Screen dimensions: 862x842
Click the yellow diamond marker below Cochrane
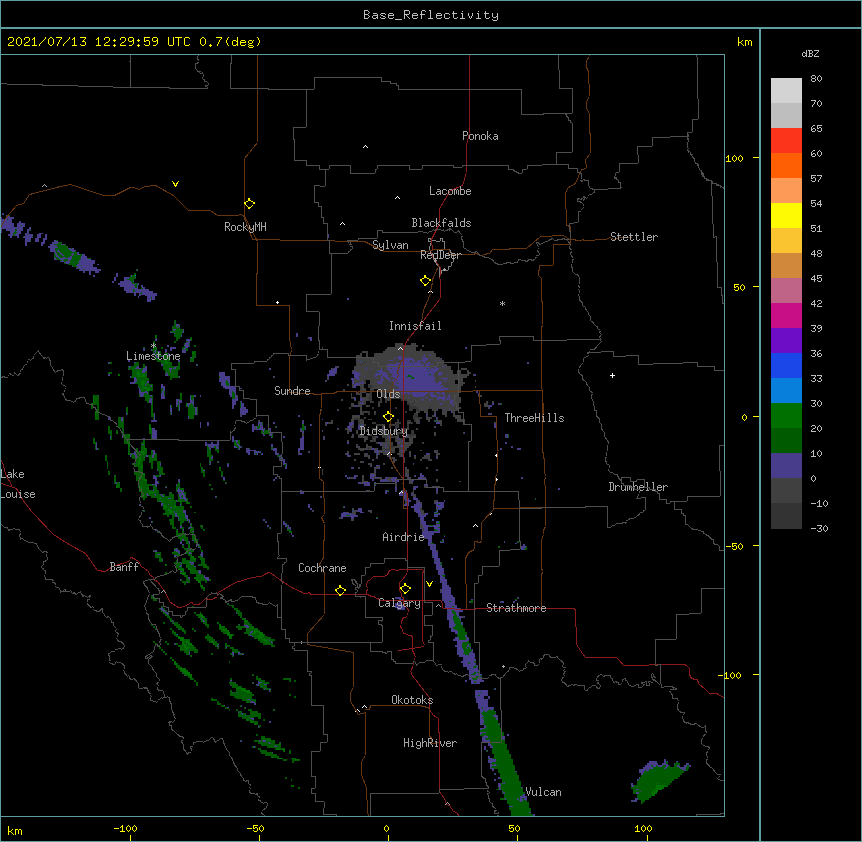pyautogui.click(x=340, y=590)
